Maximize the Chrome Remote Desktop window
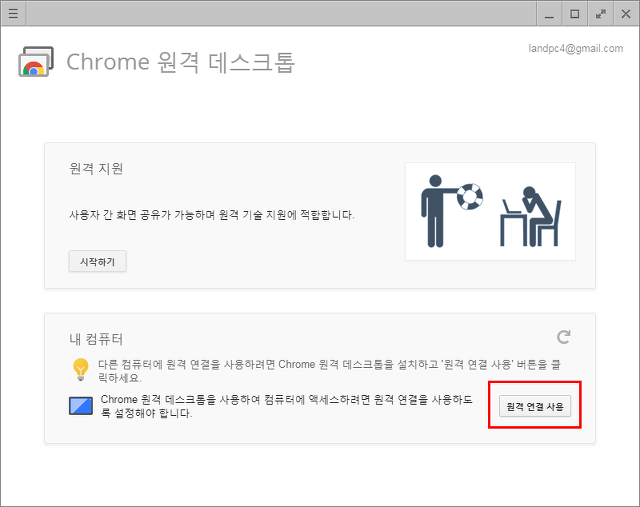The width and height of the screenshot is (640, 507). [575, 14]
